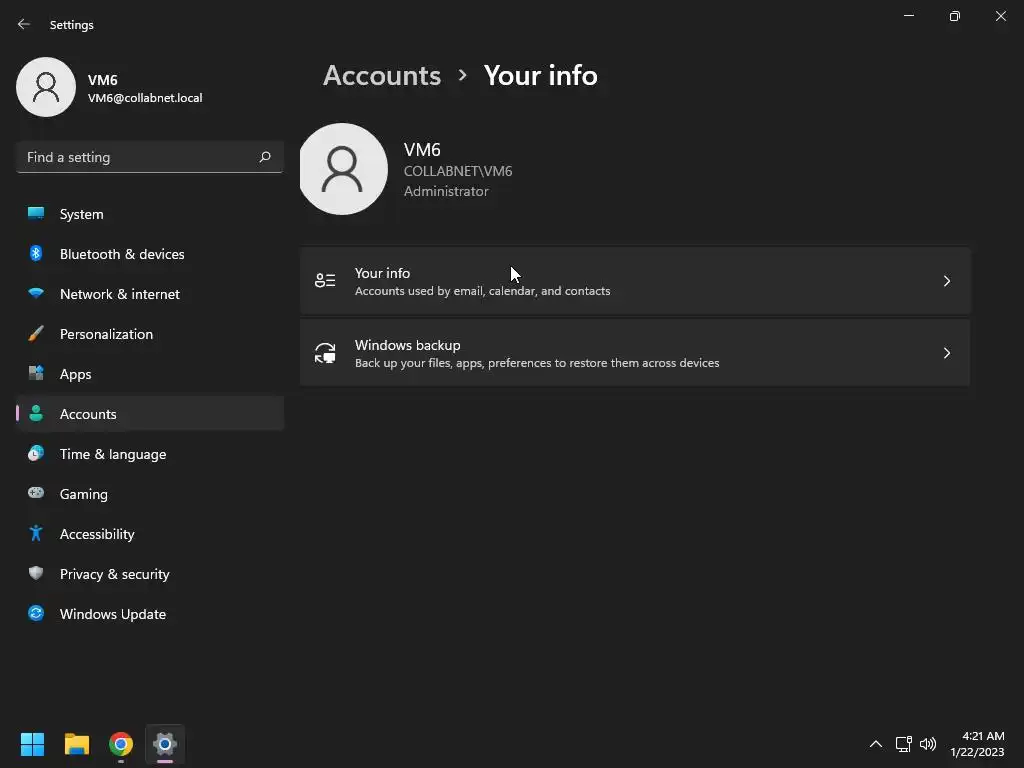Select the Accounts category in sidebar
The height and width of the screenshot is (768, 1024).
coord(88,414)
